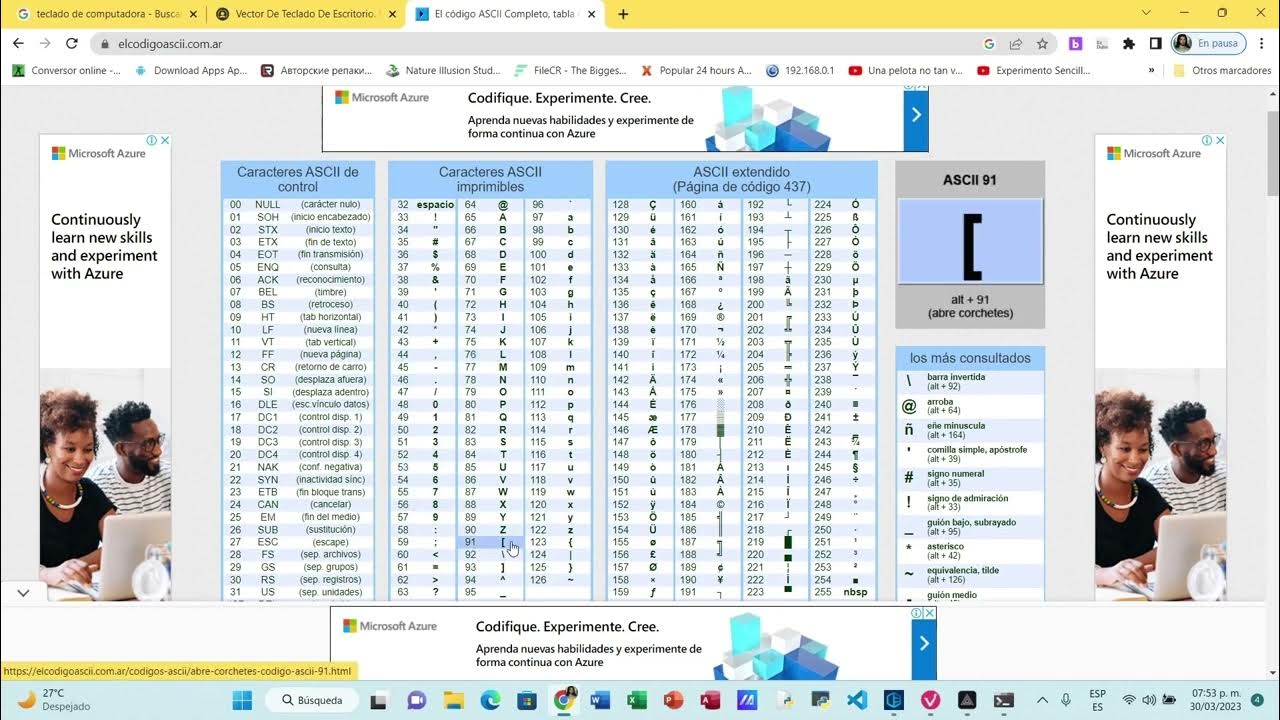
Task: Open Task View from the taskbar
Action: [380, 700]
